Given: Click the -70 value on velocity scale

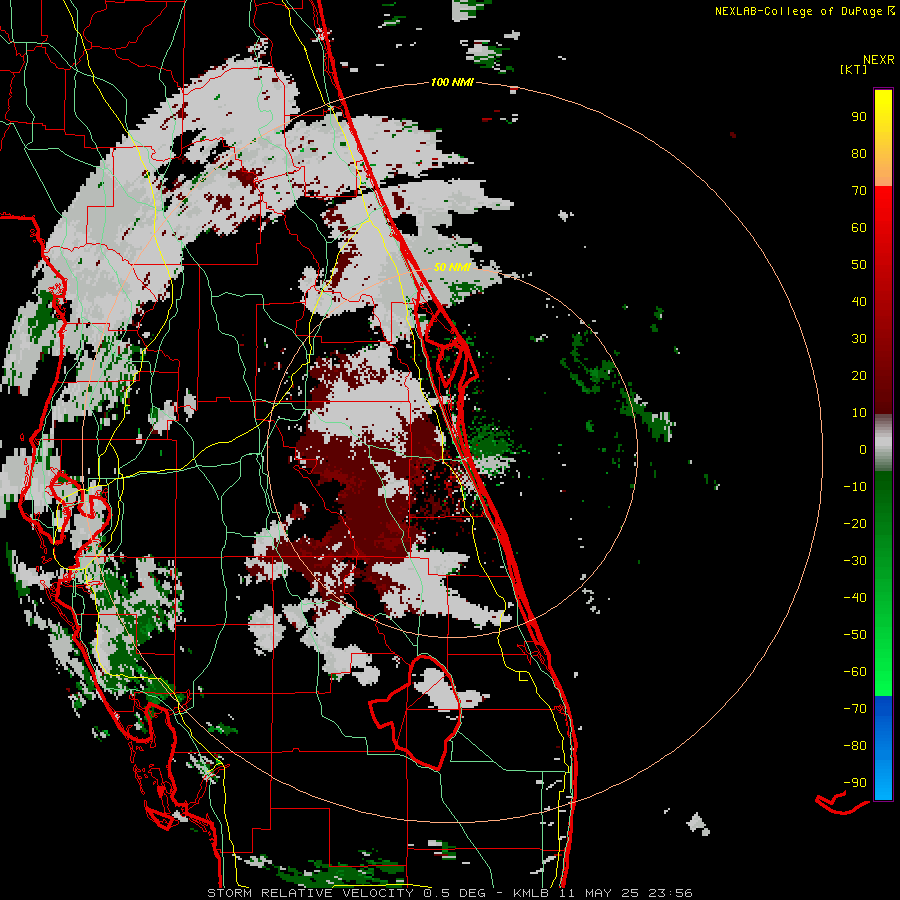Looking at the screenshot, I should coord(855,708).
